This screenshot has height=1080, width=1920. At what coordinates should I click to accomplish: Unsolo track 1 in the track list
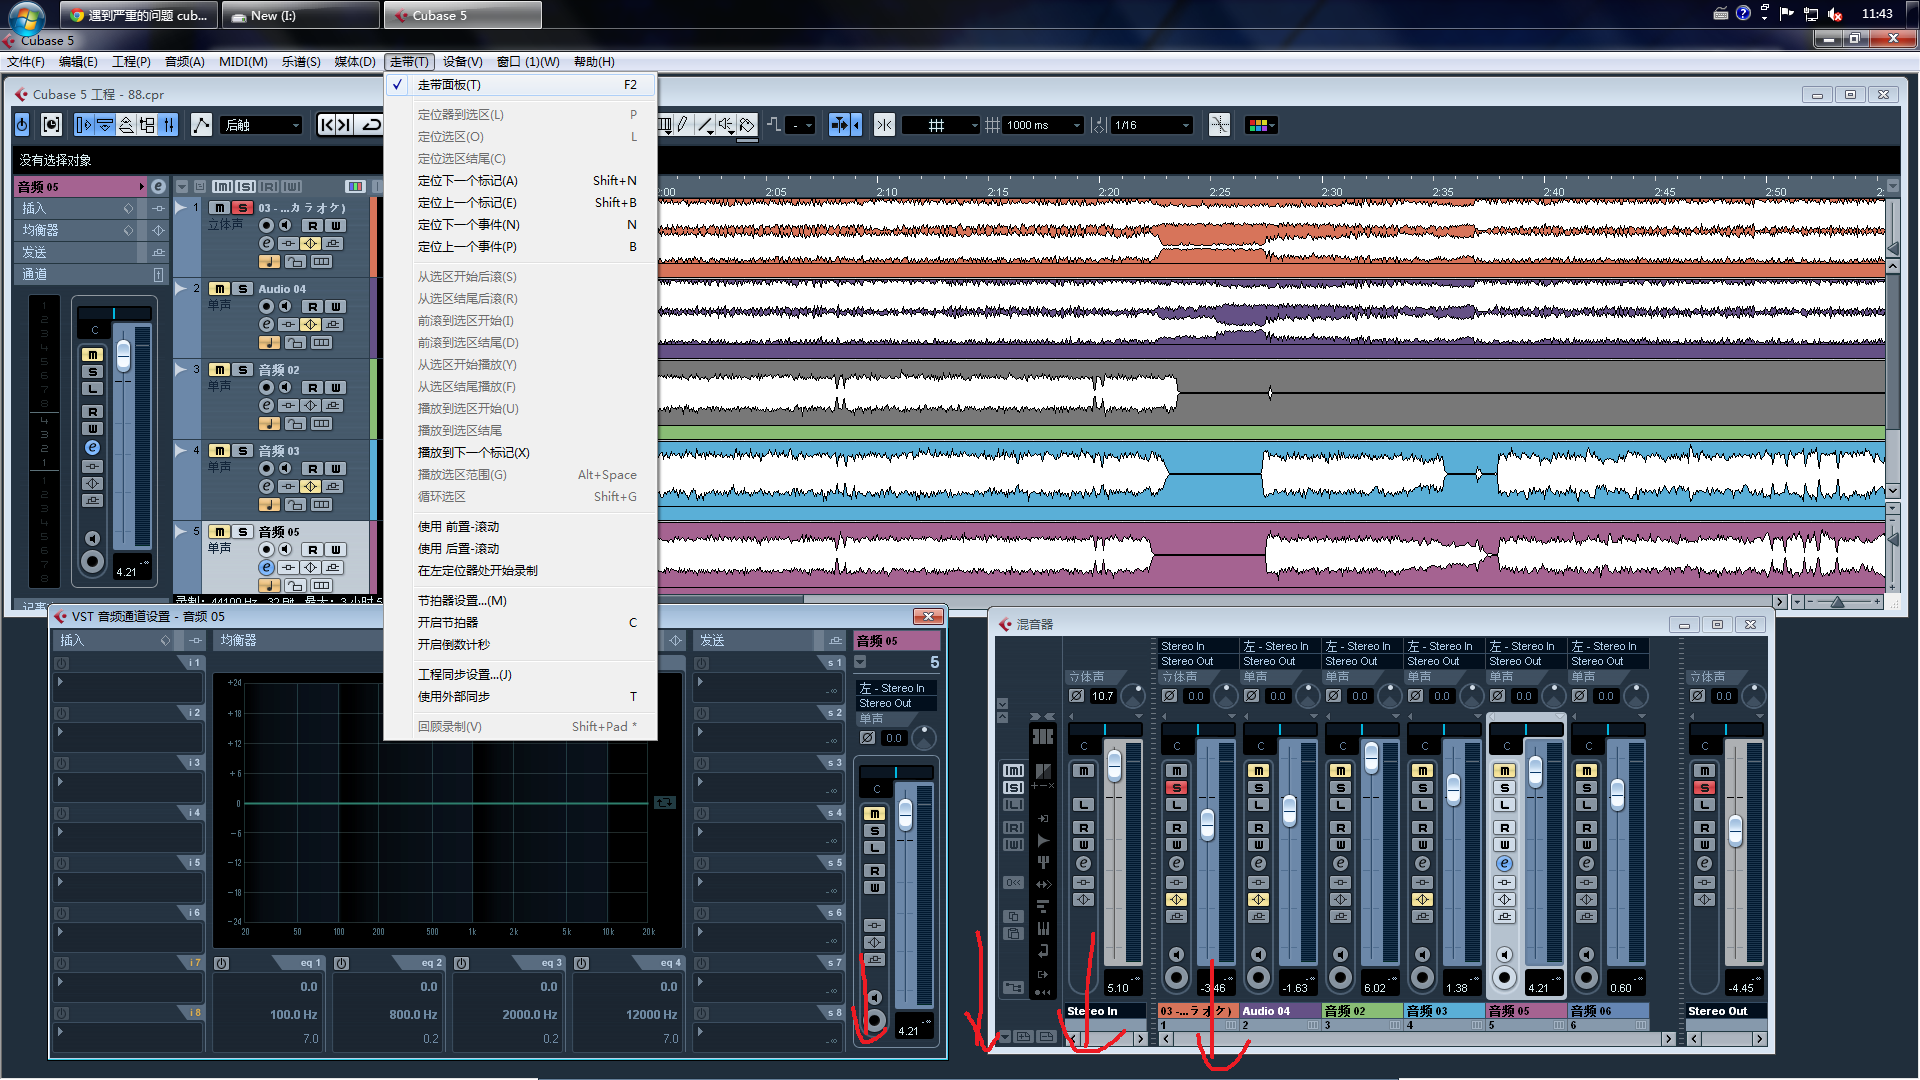243,208
